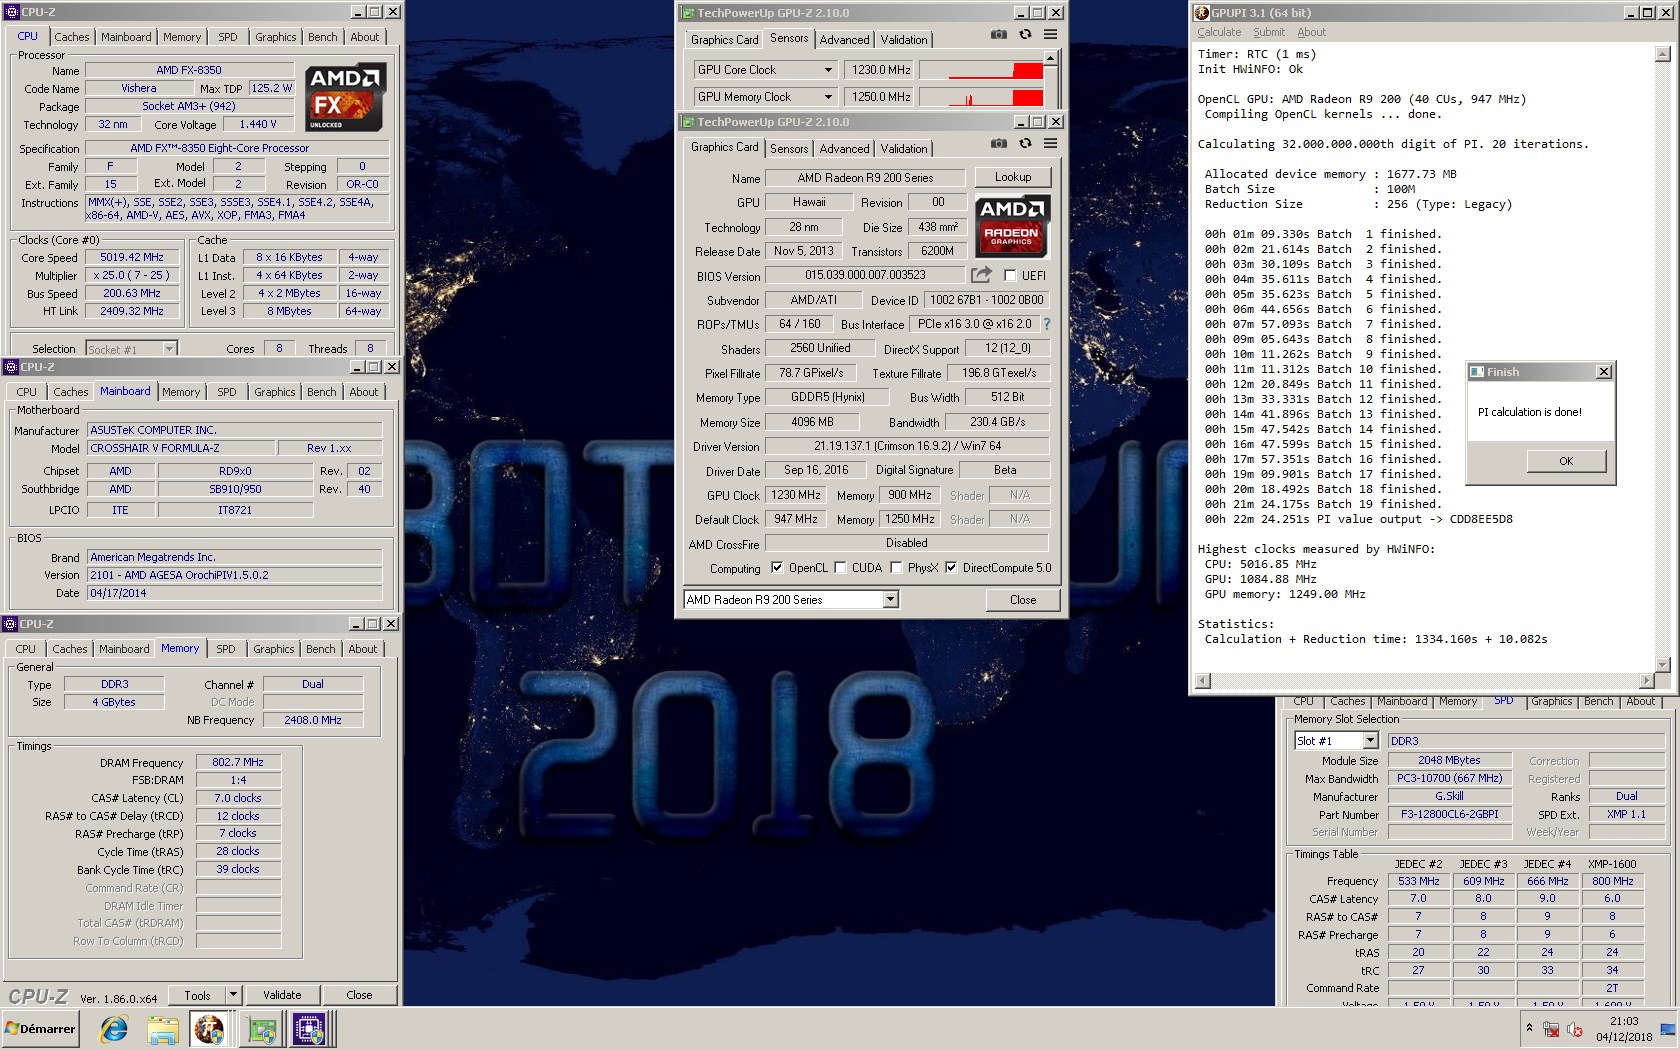This screenshot has width=1680, height=1050.
Task: Click Finish dialog title icon
Action: pyautogui.click(x=1477, y=372)
